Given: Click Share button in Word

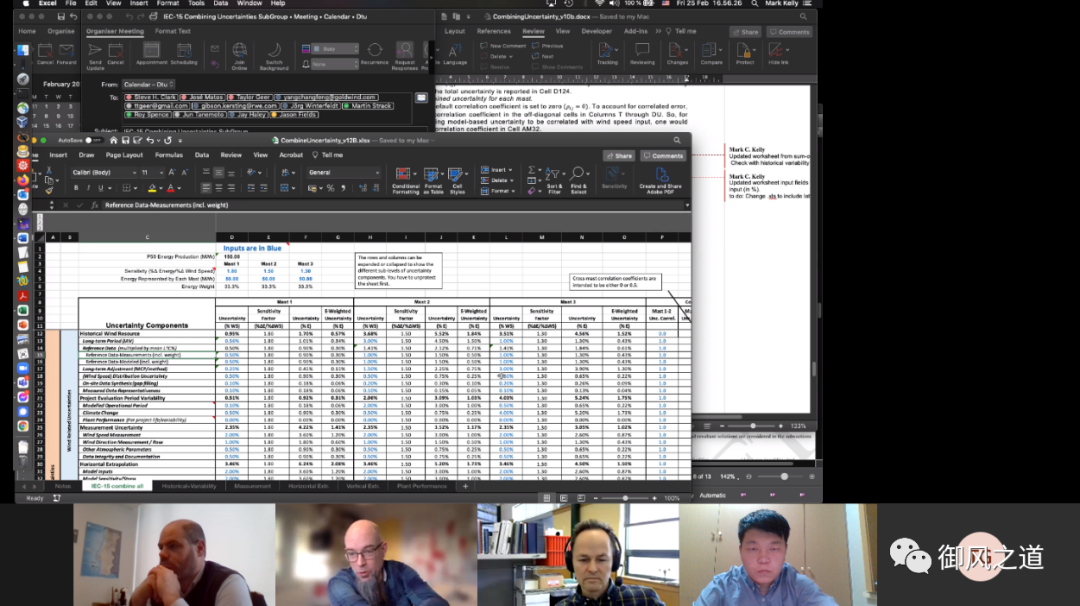Looking at the screenshot, I should coord(745,32).
